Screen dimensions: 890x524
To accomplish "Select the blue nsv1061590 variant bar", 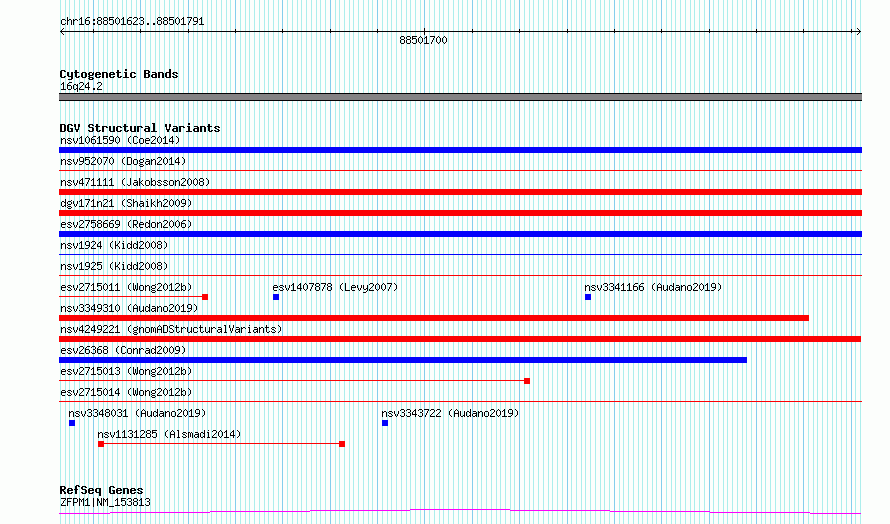I will [460, 150].
